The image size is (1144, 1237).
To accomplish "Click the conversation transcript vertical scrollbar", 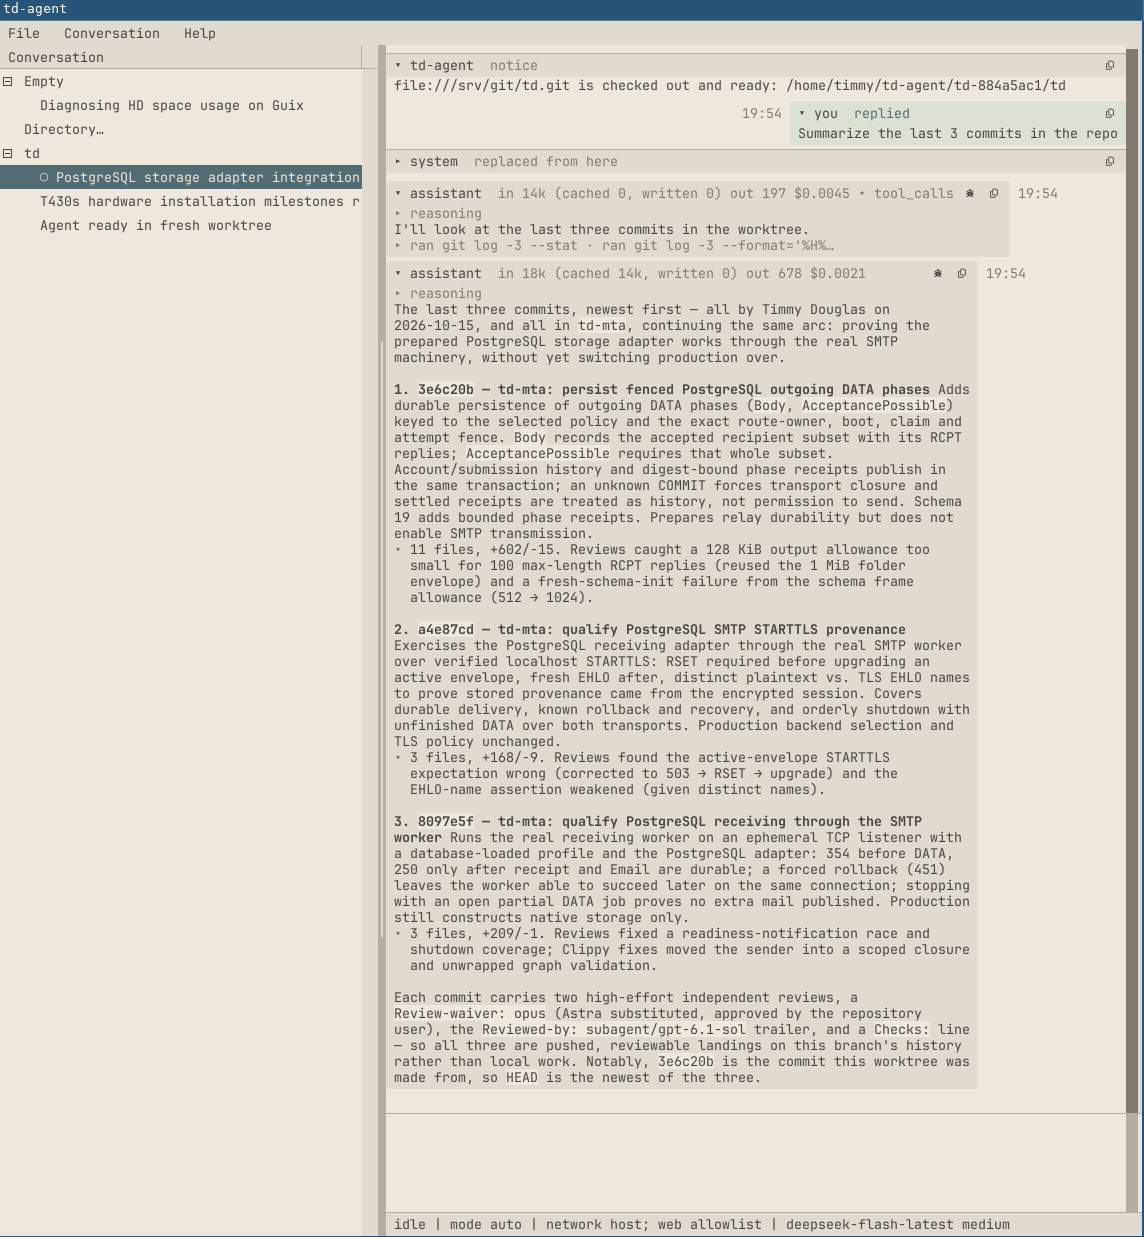I will pos(1134,580).
